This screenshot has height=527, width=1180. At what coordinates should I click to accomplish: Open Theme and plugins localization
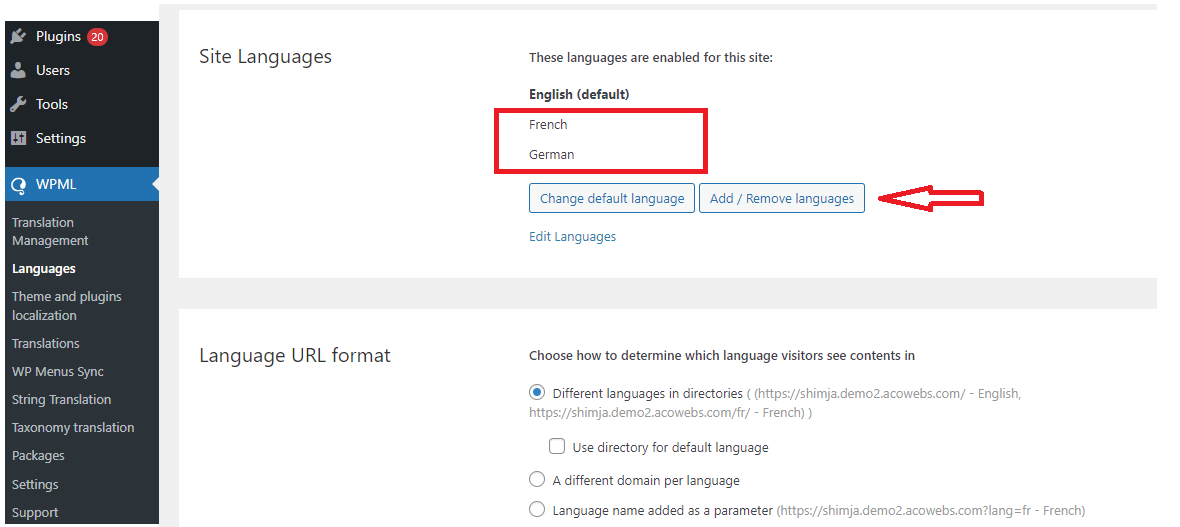[x=67, y=306]
